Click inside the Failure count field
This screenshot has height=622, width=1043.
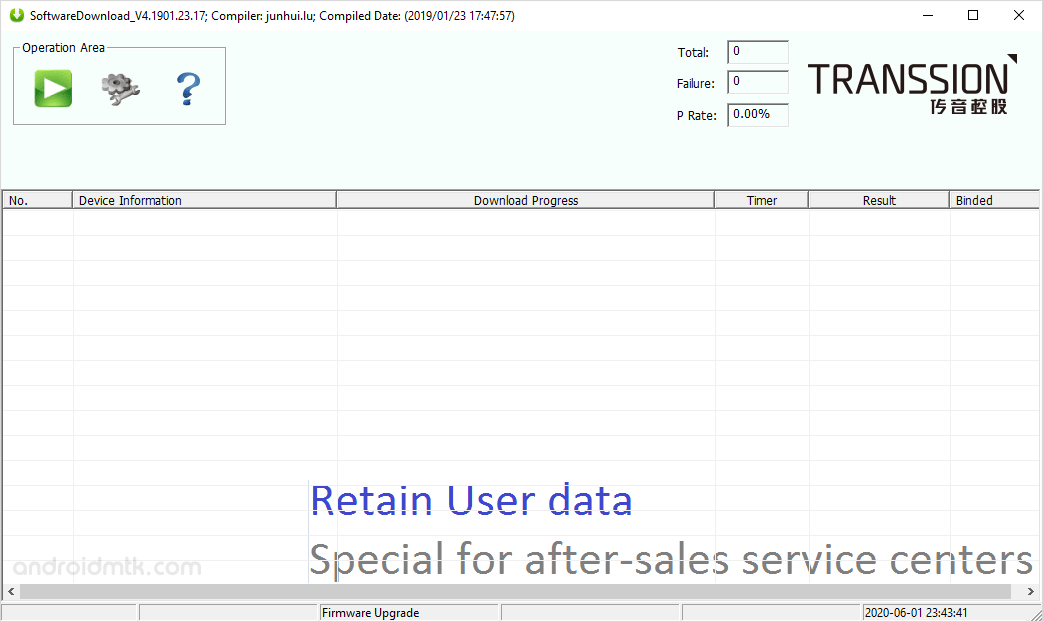[x=757, y=82]
